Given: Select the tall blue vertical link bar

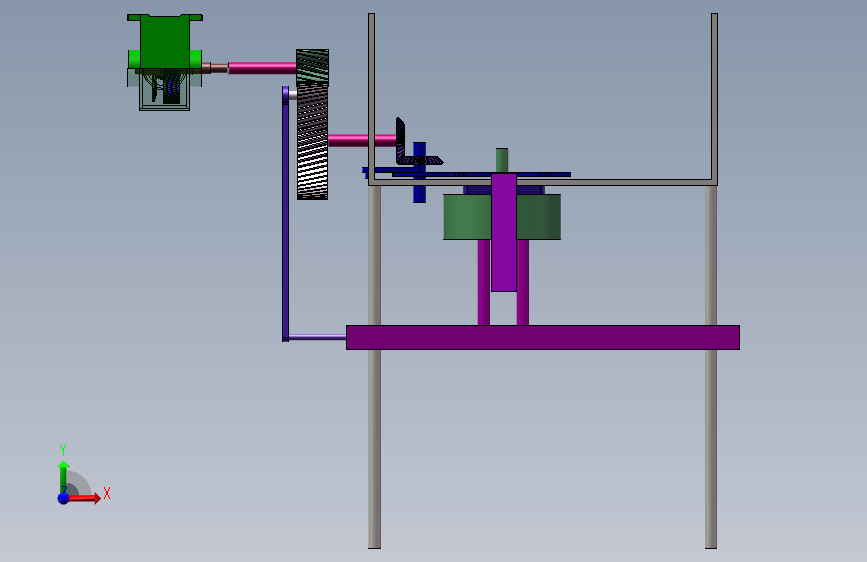Looking at the screenshot, I should click(285, 214).
